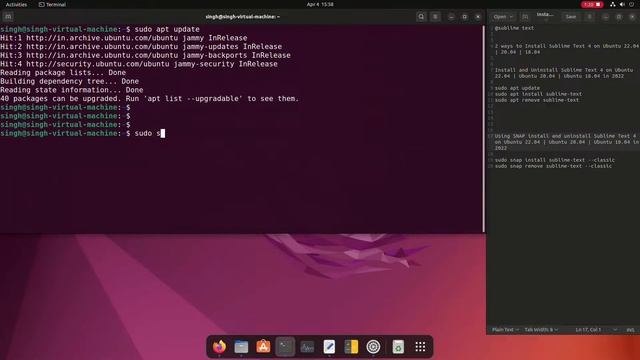Select the Terminal icon in the dock
The height and width of the screenshot is (360, 640).
tap(285, 347)
